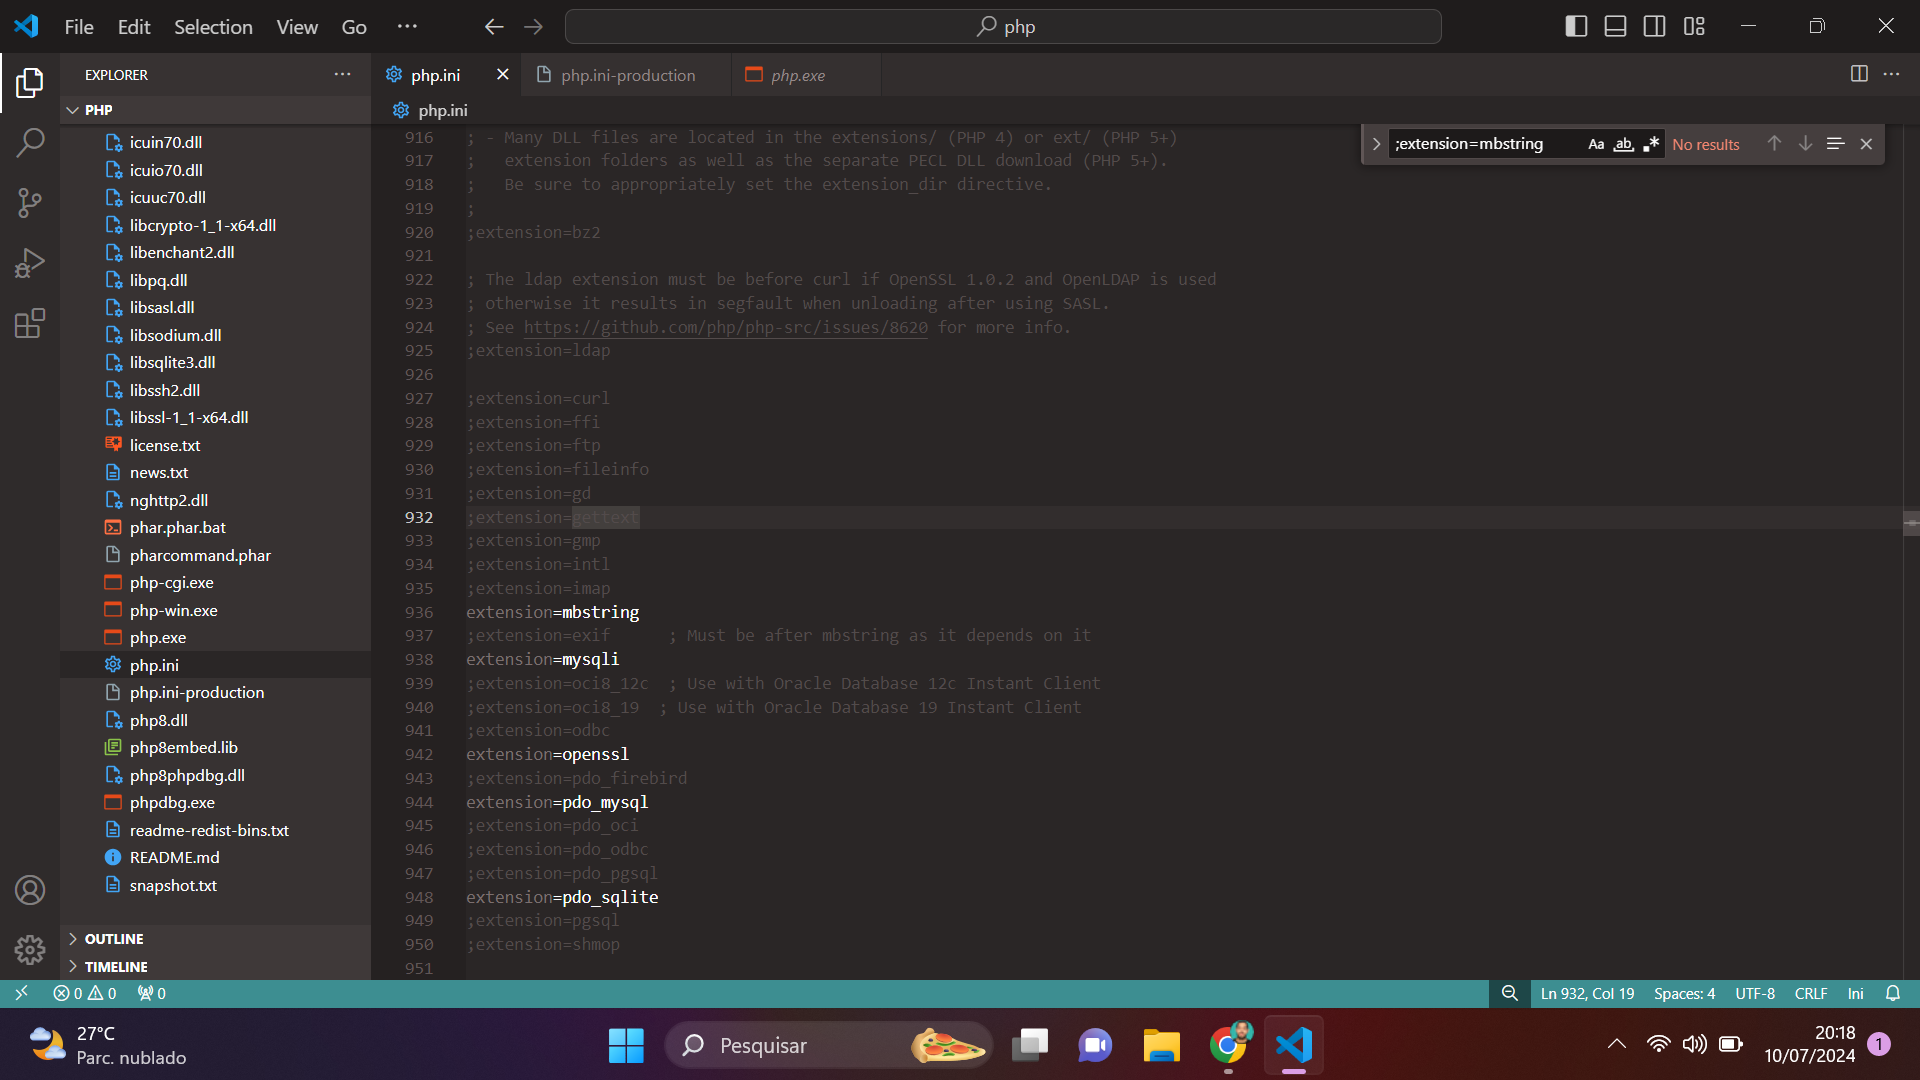The width and height of the screenshot is (1920, 1080).
Task: Toggle the secondary side bar layout icon
Action: click(x=1655, y=27)
